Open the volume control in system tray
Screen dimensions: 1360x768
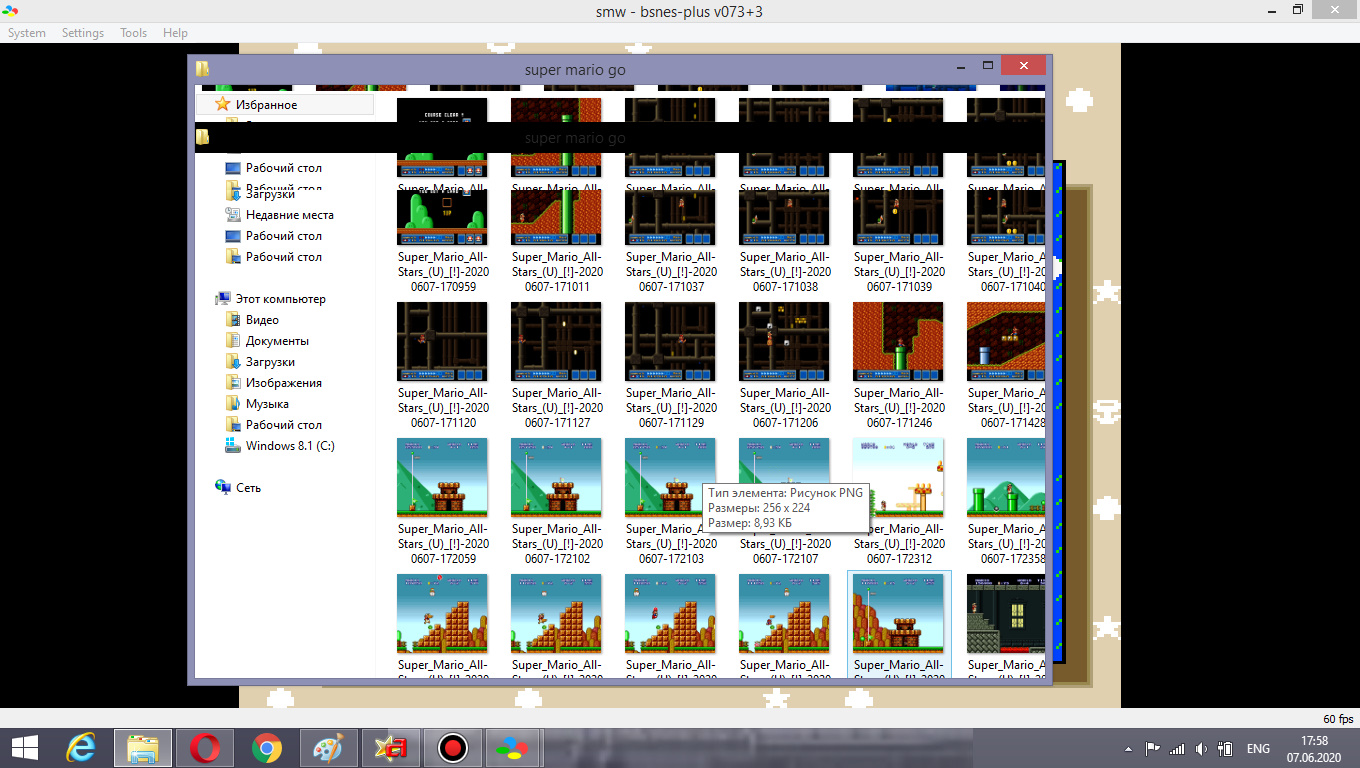[x=1201, y=748]
